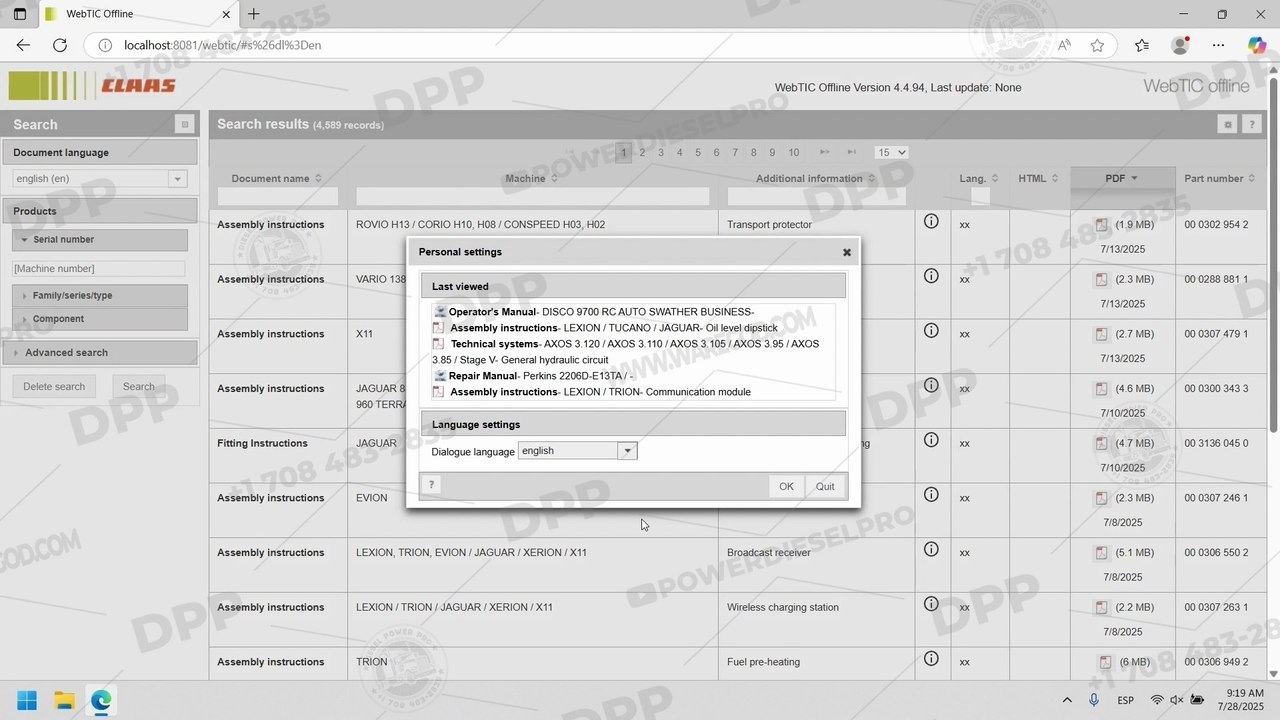Go to results page 10
Viewport: 1280px width, 720px height.
(793, 153)
